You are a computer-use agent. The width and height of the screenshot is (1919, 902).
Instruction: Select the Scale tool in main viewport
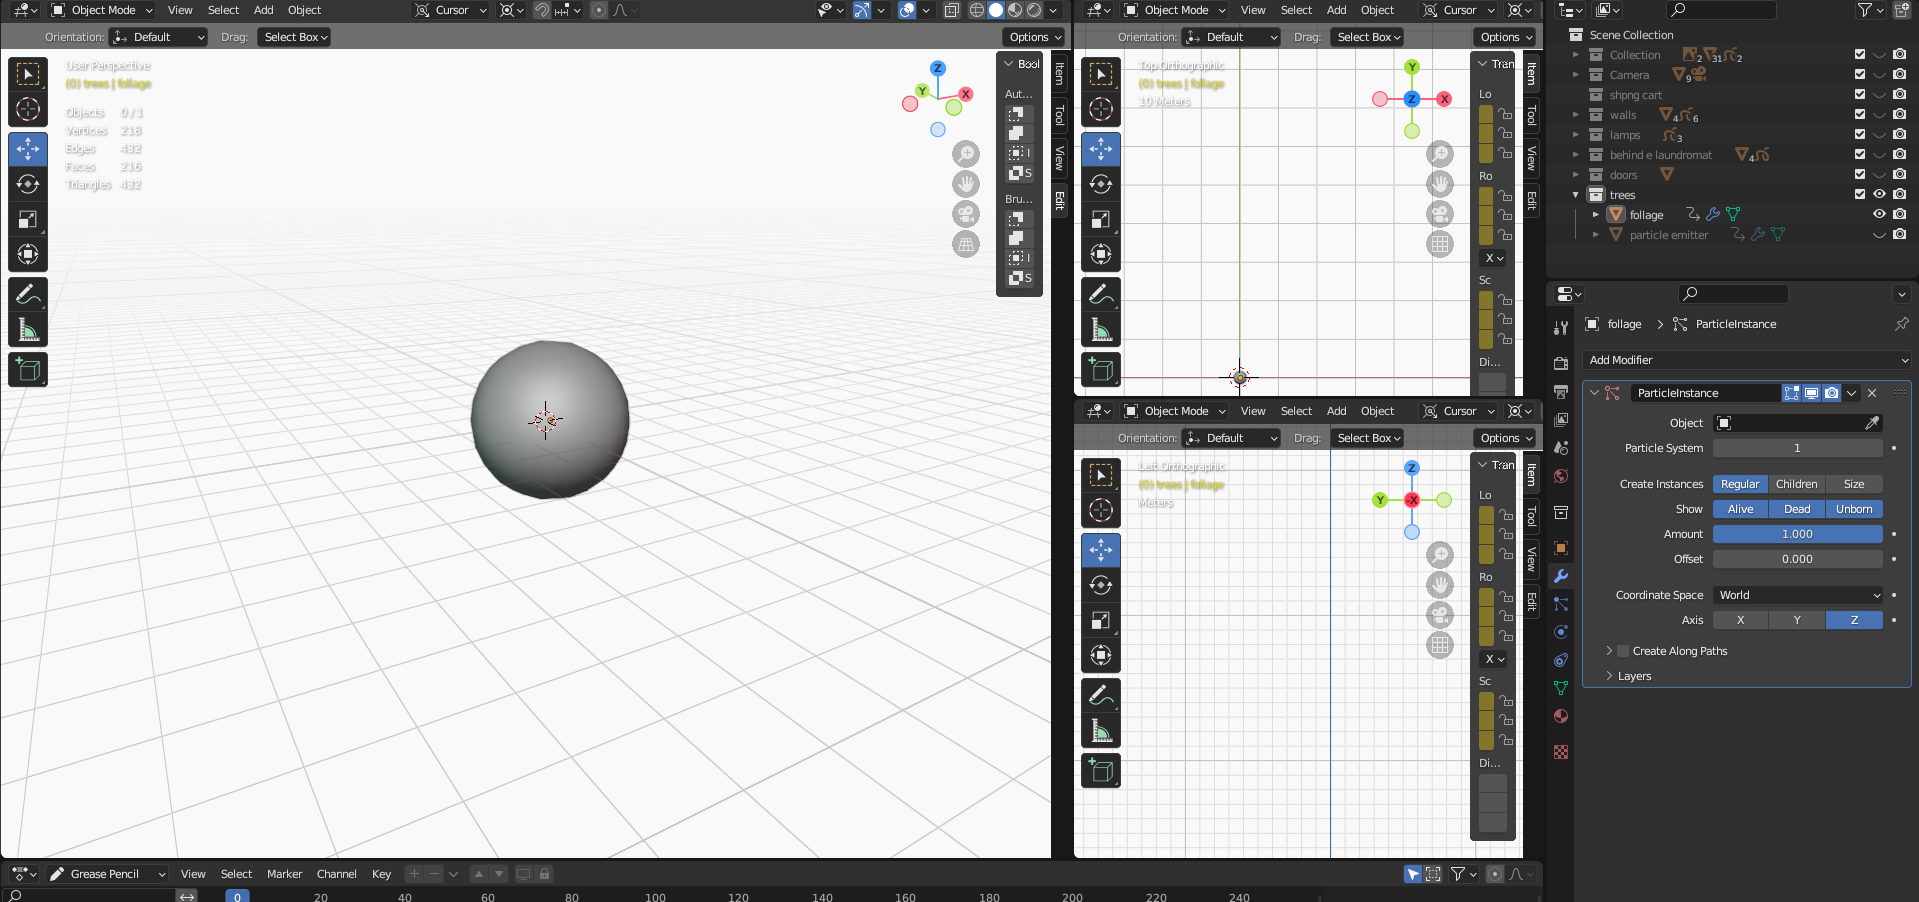28,219
